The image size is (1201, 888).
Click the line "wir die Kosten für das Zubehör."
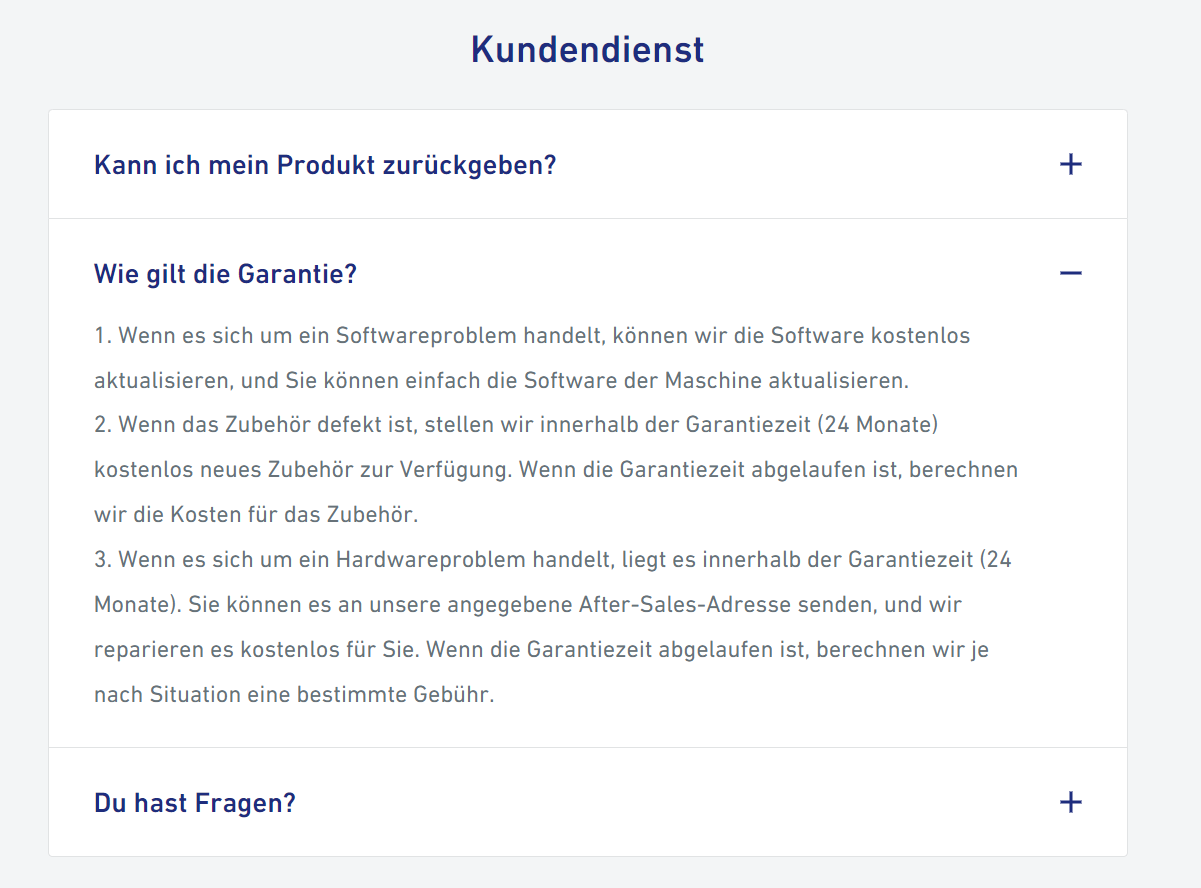tap(255, 515)
